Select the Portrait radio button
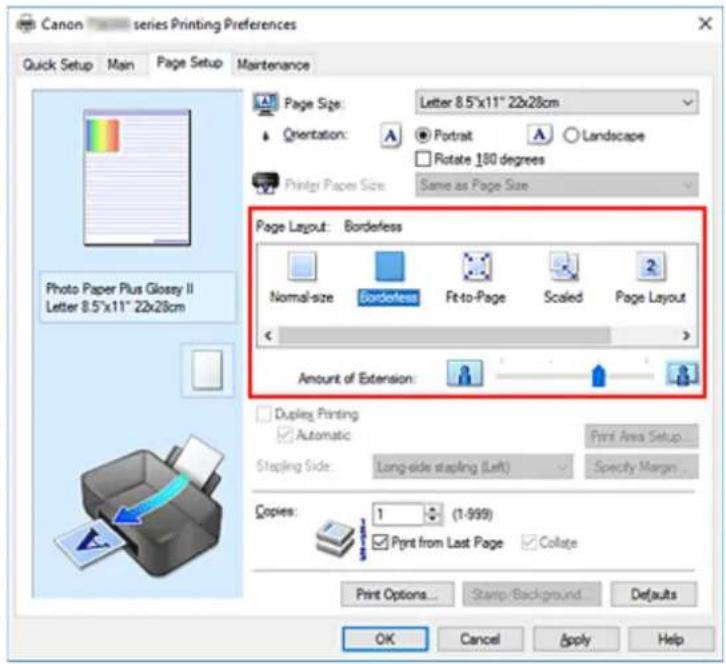This screenshot has height=664, width=726. [x=422, y=135]
